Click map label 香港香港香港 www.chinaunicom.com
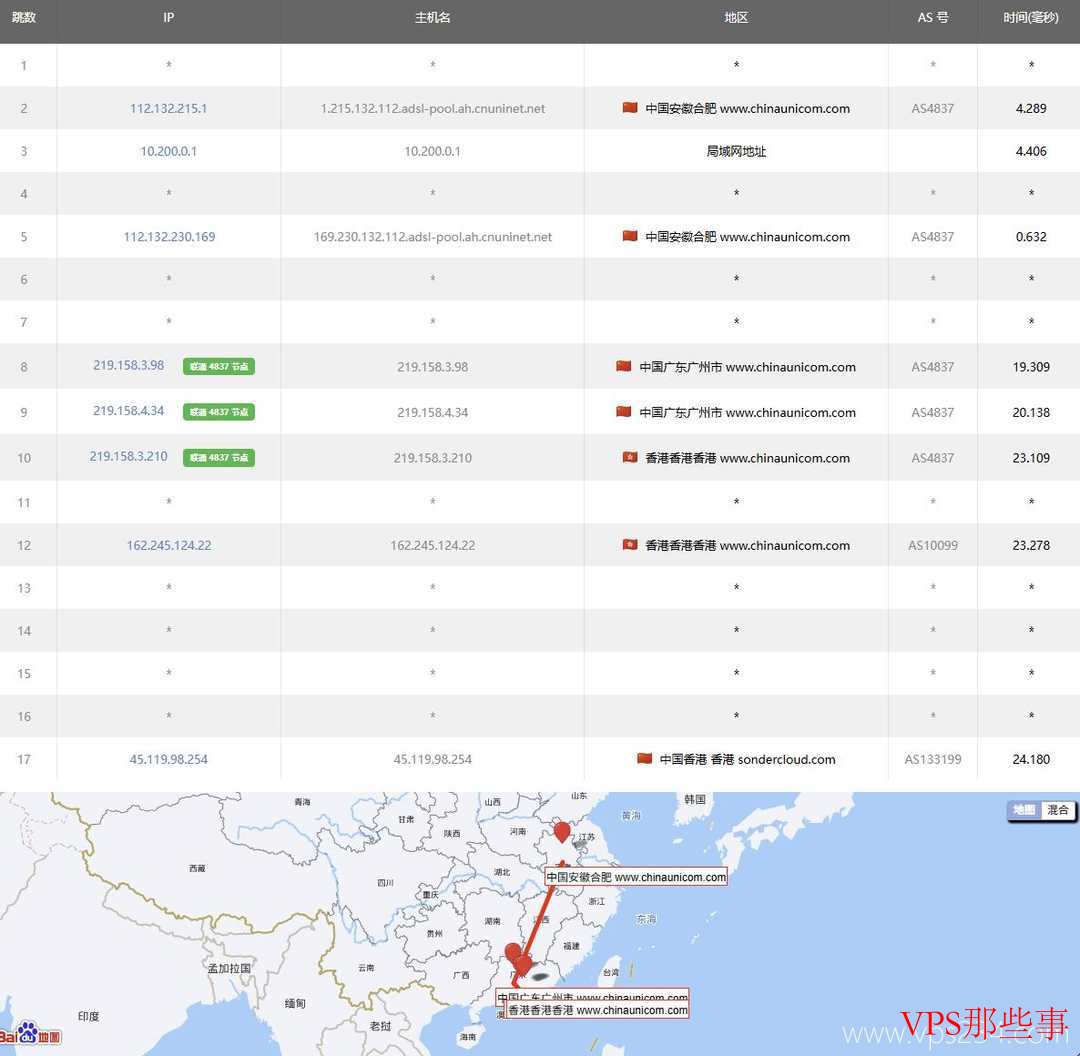 pyautogui.click(x=598, y=1011)
